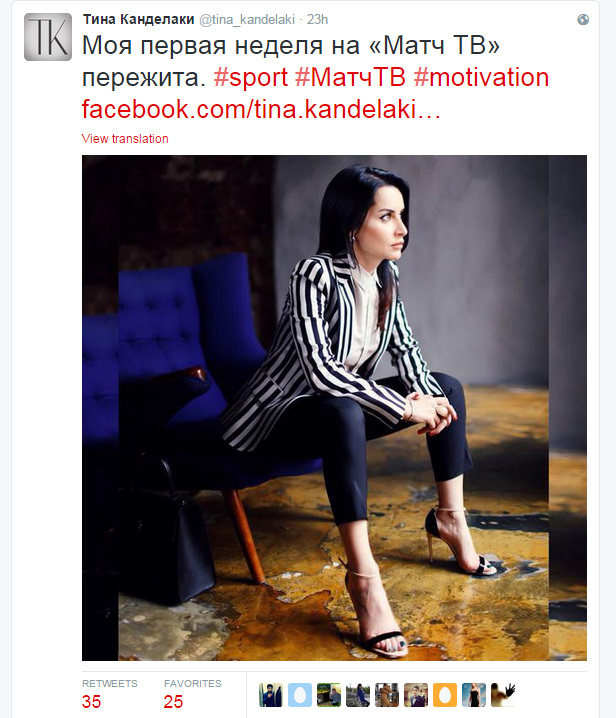616x718 pixels.
Task: Open the light blue egg avatar
Action: 300,695
